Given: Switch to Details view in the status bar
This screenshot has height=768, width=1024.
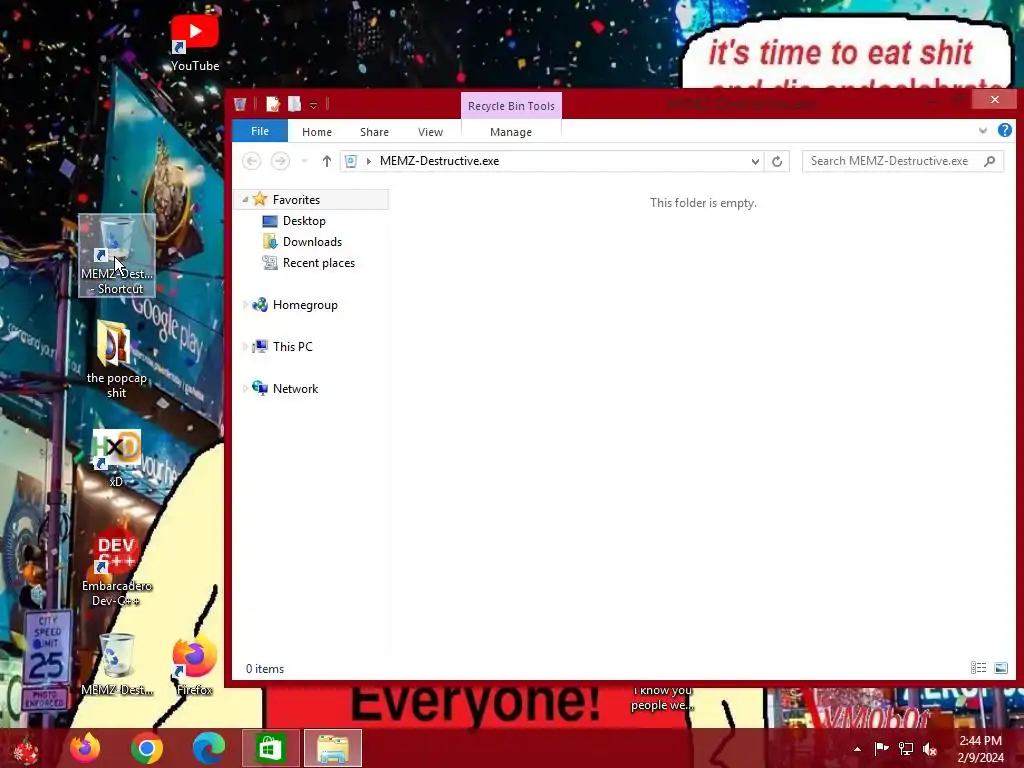Looking at the screenshot, I should (x=978, y=667).
